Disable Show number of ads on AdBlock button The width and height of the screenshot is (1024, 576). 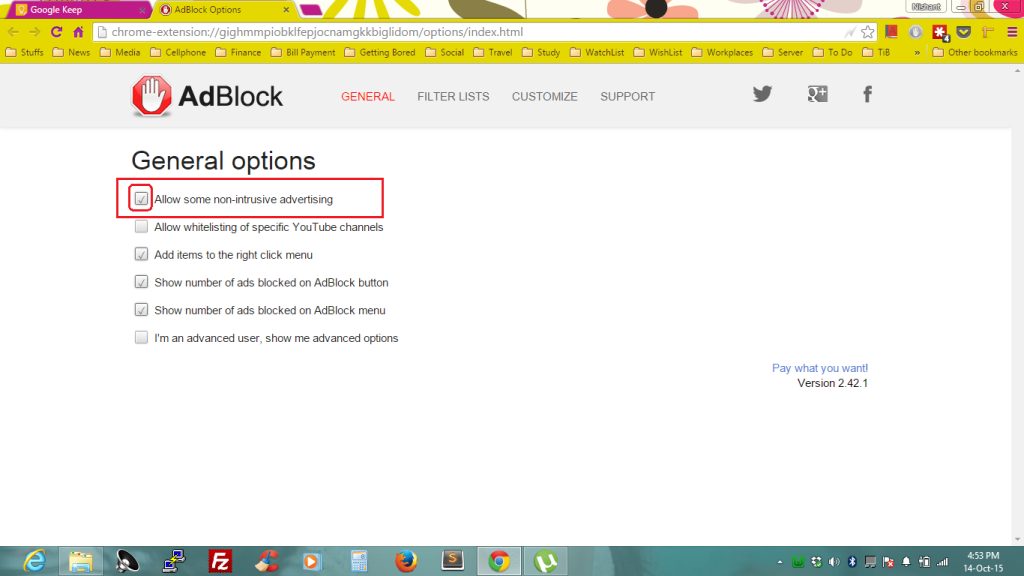(141, 283)
